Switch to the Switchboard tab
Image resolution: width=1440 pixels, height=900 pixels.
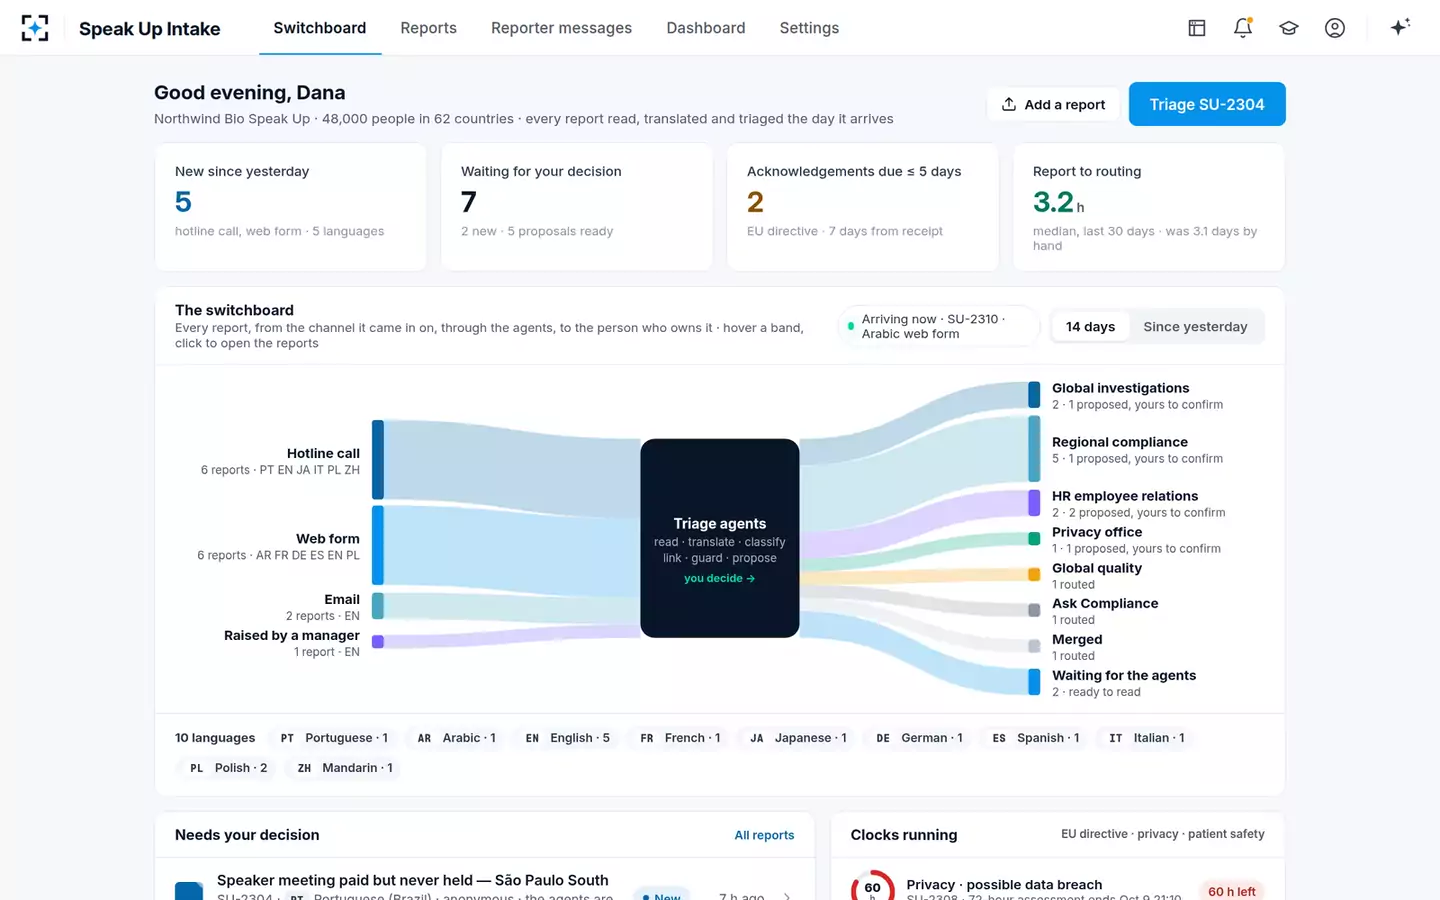point(320,28)
